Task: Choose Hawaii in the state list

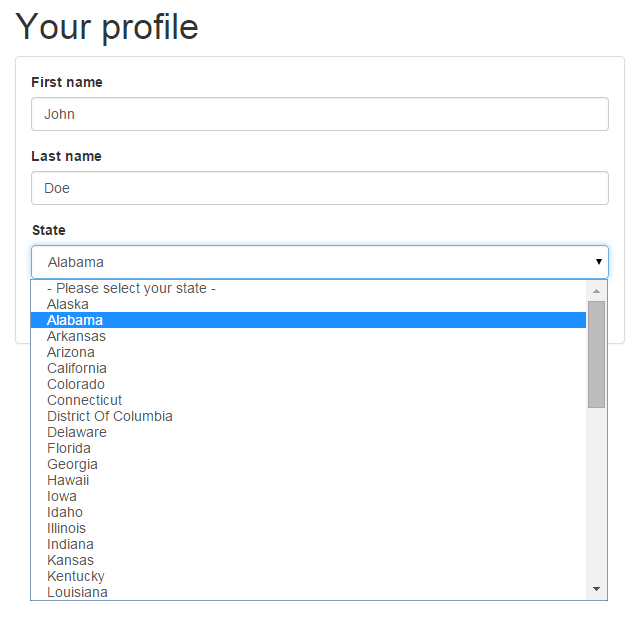Action: 308,480
